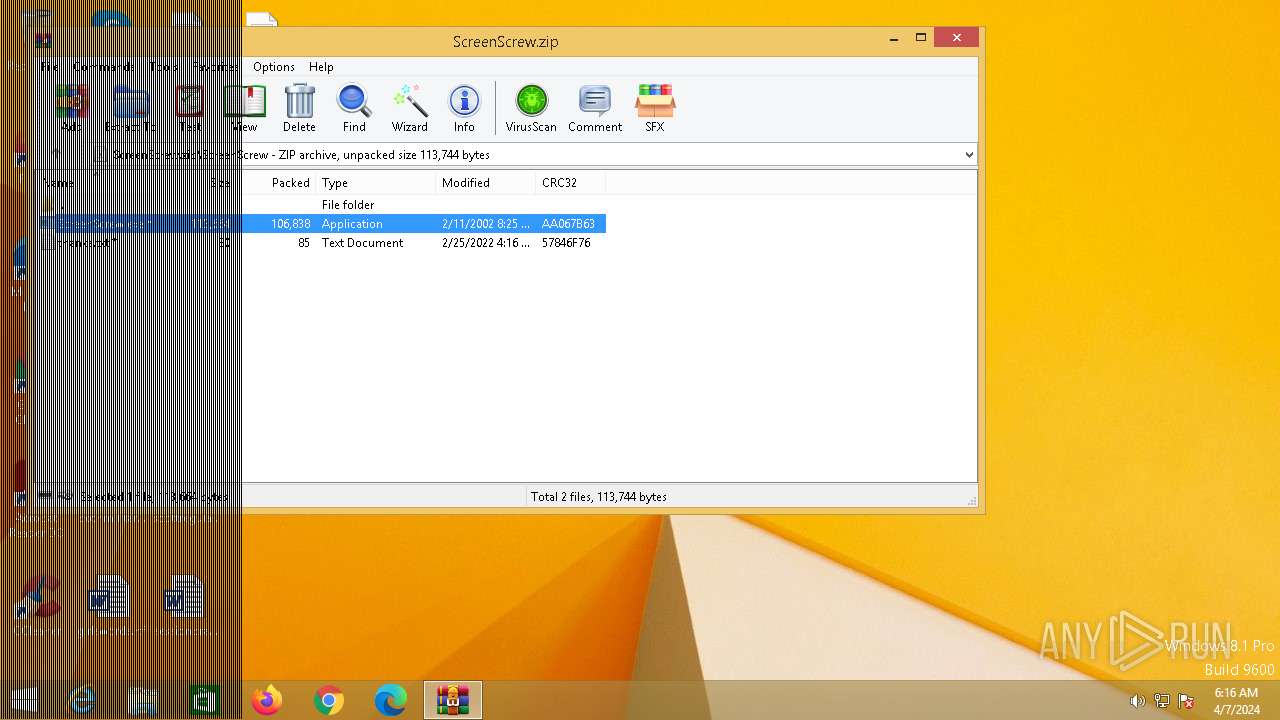Click the modified date 2/25/2022

pyautogui.click(x=486, y=243)
